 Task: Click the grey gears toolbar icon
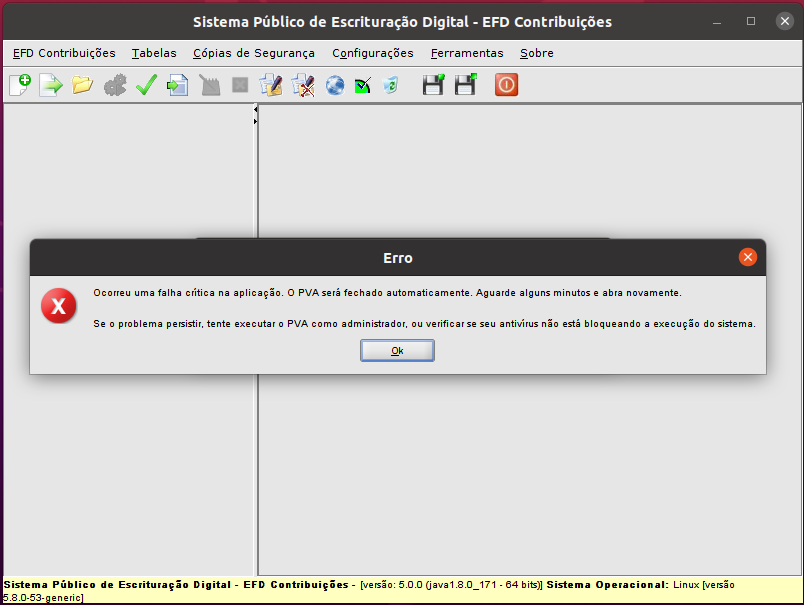(115, 85)
